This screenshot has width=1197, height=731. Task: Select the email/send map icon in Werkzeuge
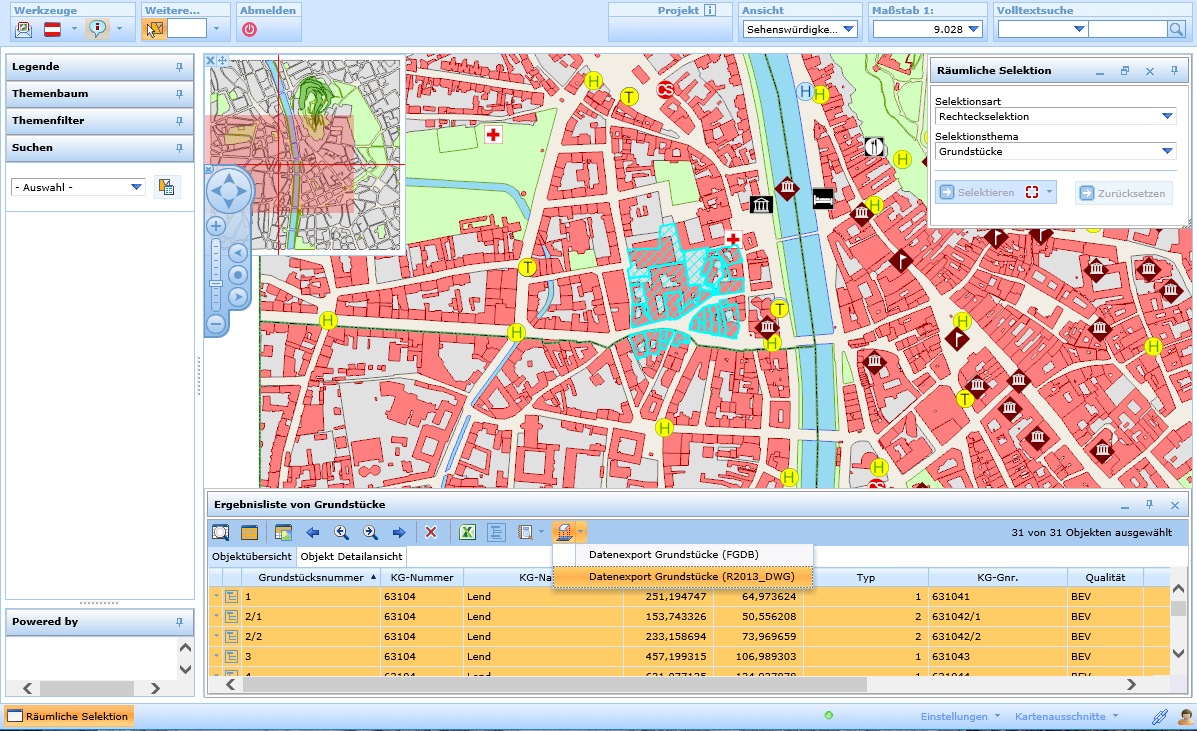point(22,29)
